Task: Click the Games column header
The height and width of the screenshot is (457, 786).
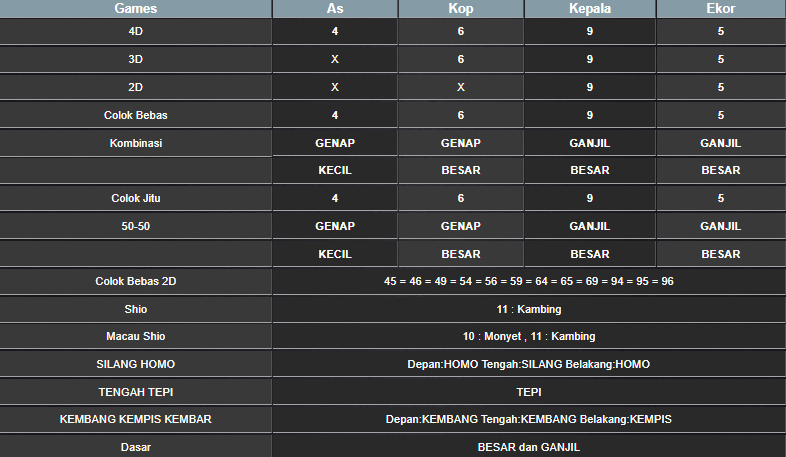Action: pos(135,9)
